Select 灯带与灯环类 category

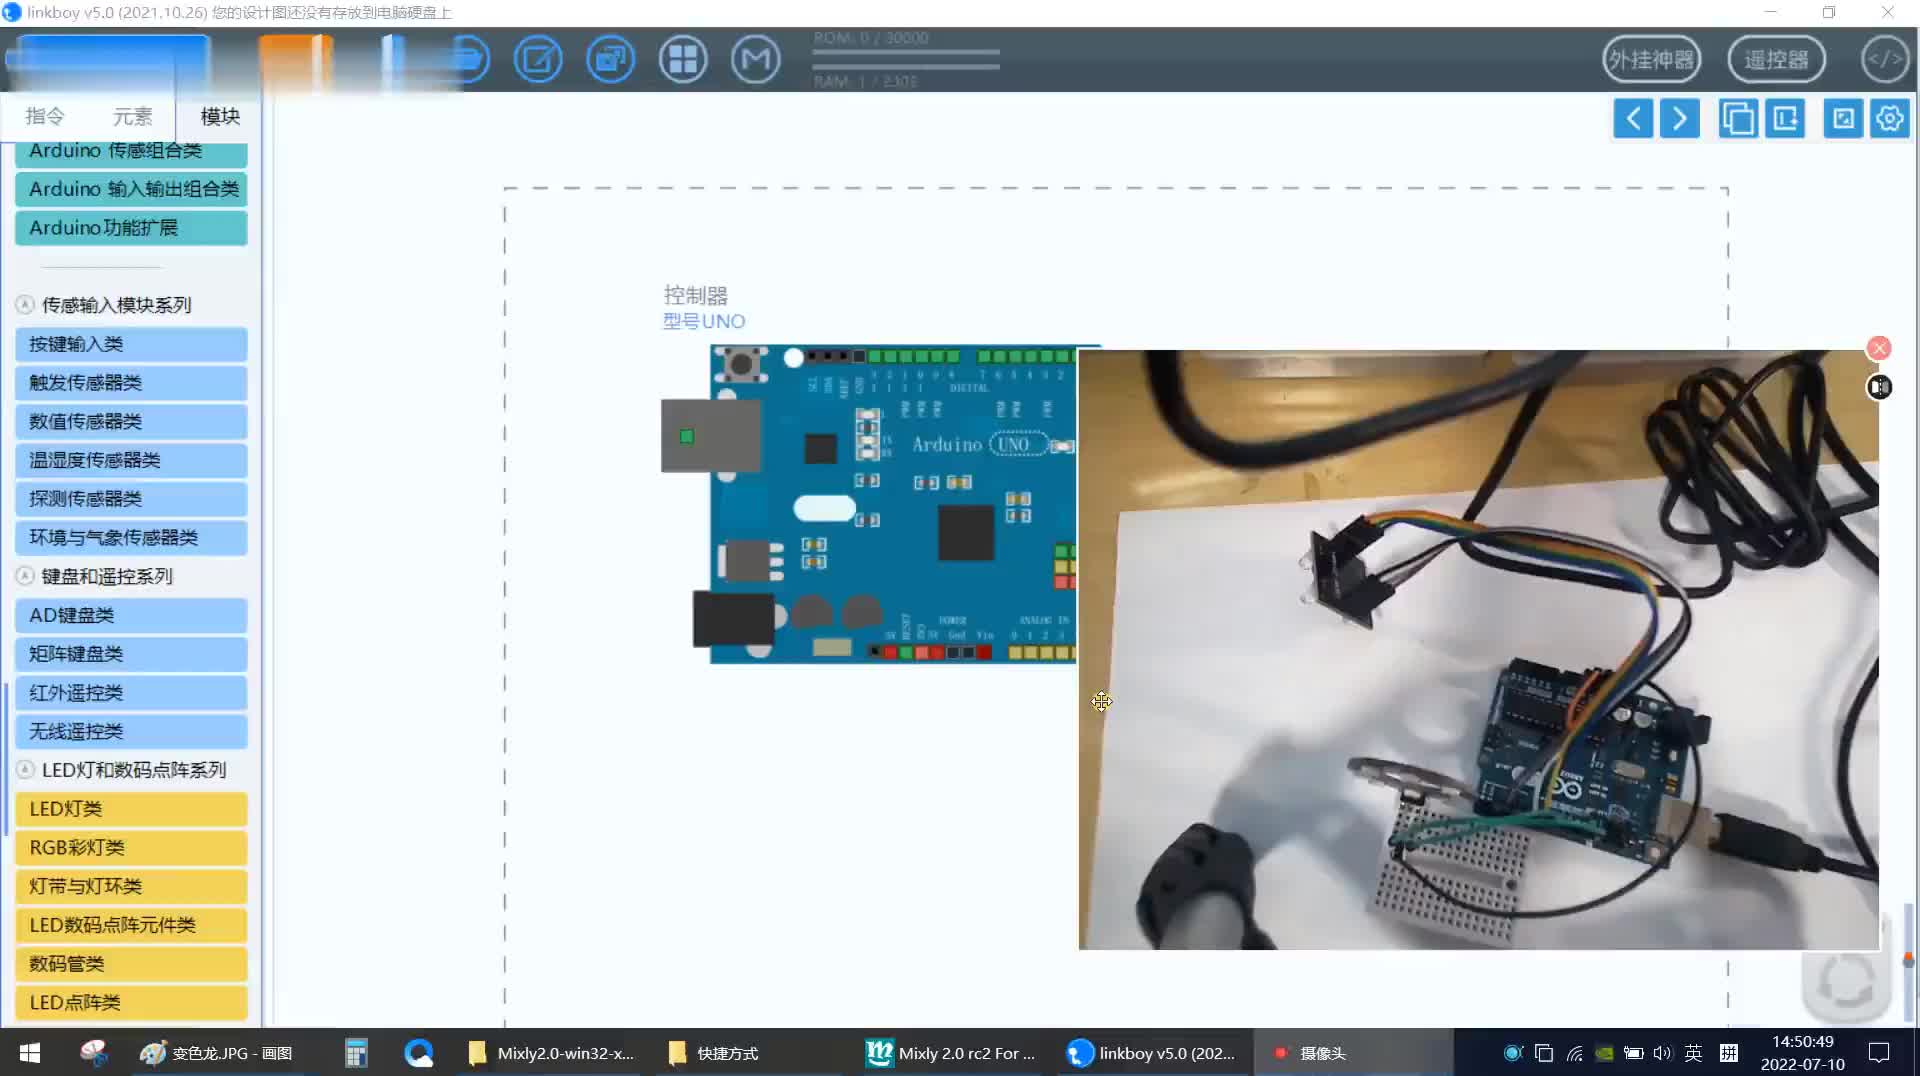pyautogui.click(x=131, y=886)
